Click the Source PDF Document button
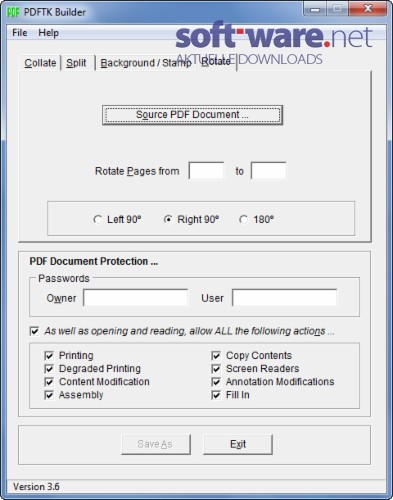Screen dimensions: 393x500 (192, 115)
